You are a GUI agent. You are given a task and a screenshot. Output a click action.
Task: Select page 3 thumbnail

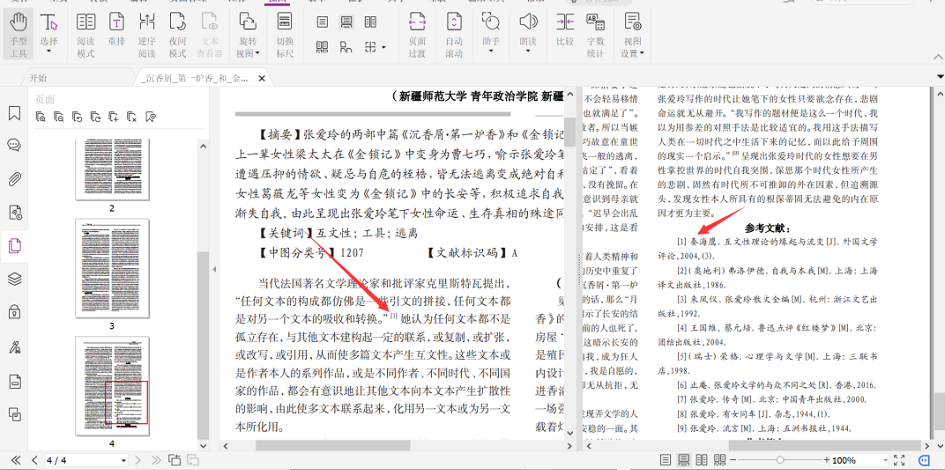[112, 268]
